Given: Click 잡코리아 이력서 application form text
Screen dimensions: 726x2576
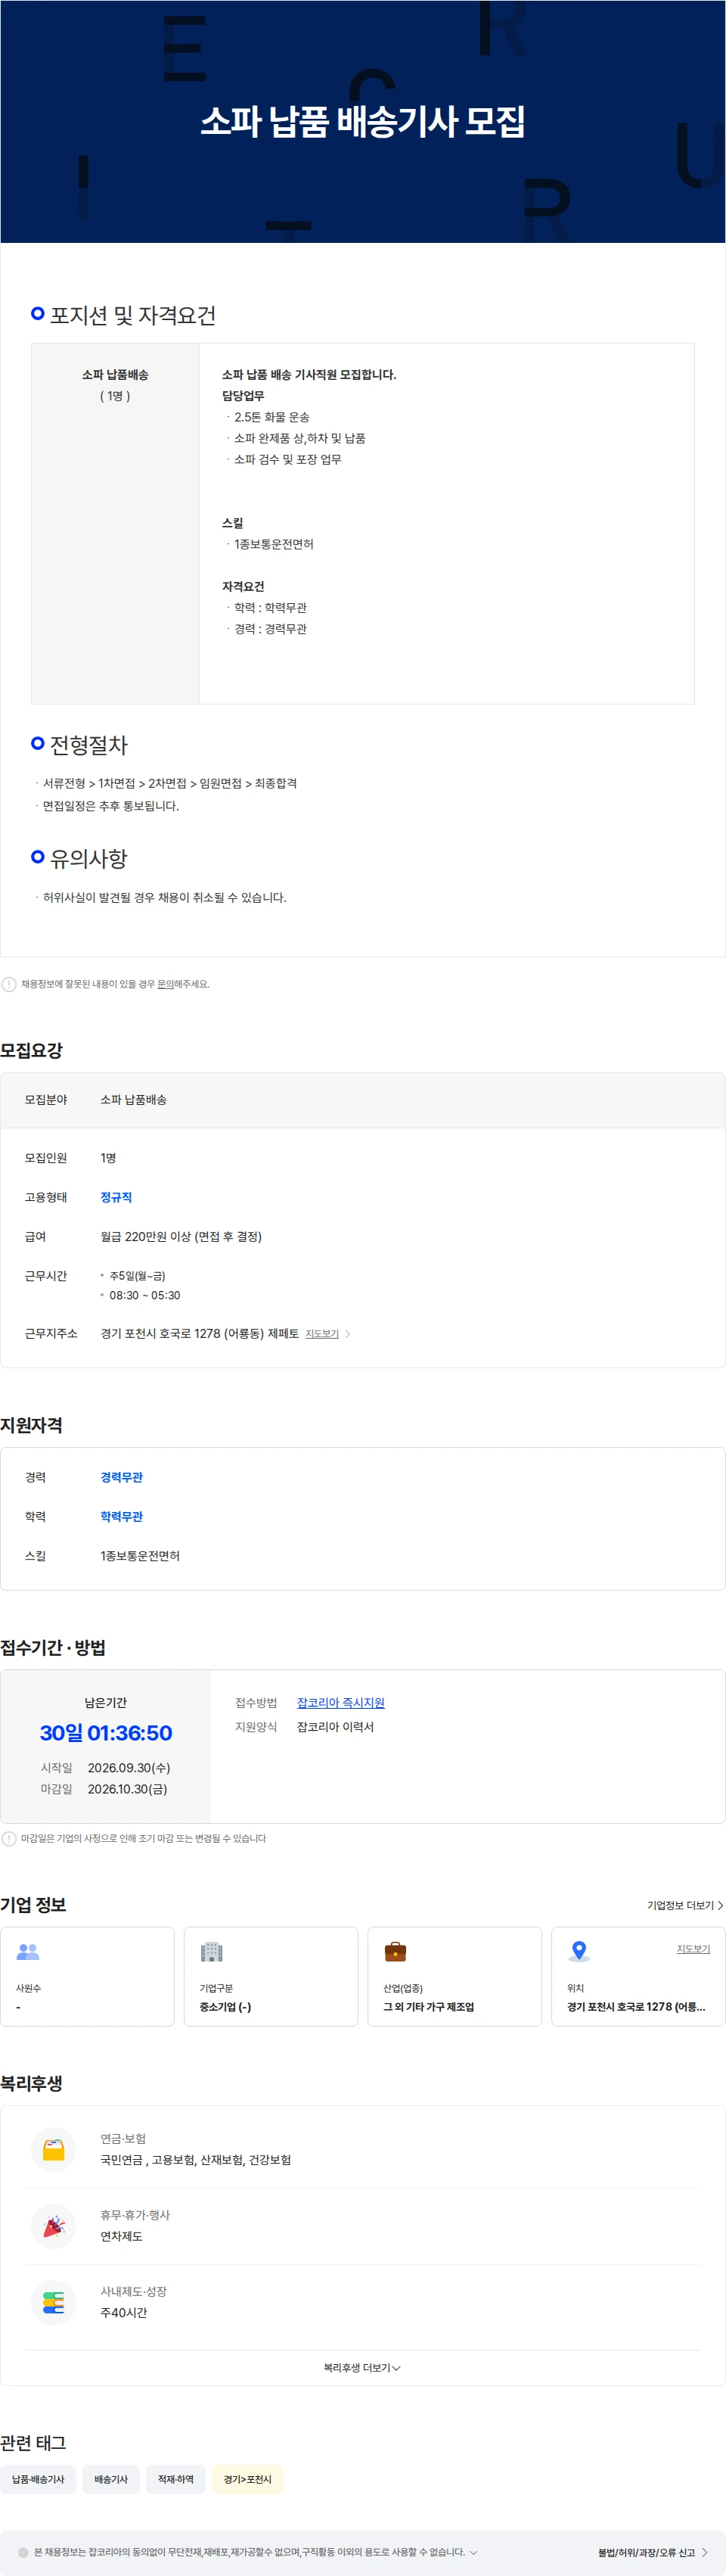Looking at the screenshot, I should 335,1727.
